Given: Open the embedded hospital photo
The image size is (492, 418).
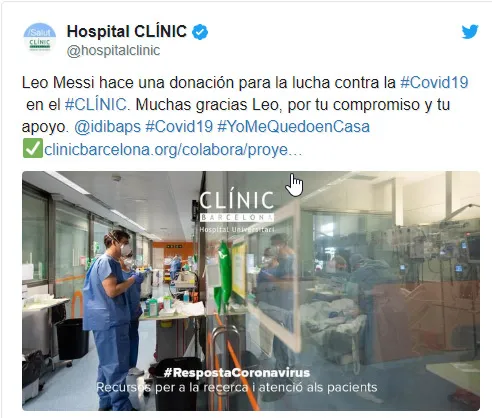Looking at the screenshot, I should 251,291.
